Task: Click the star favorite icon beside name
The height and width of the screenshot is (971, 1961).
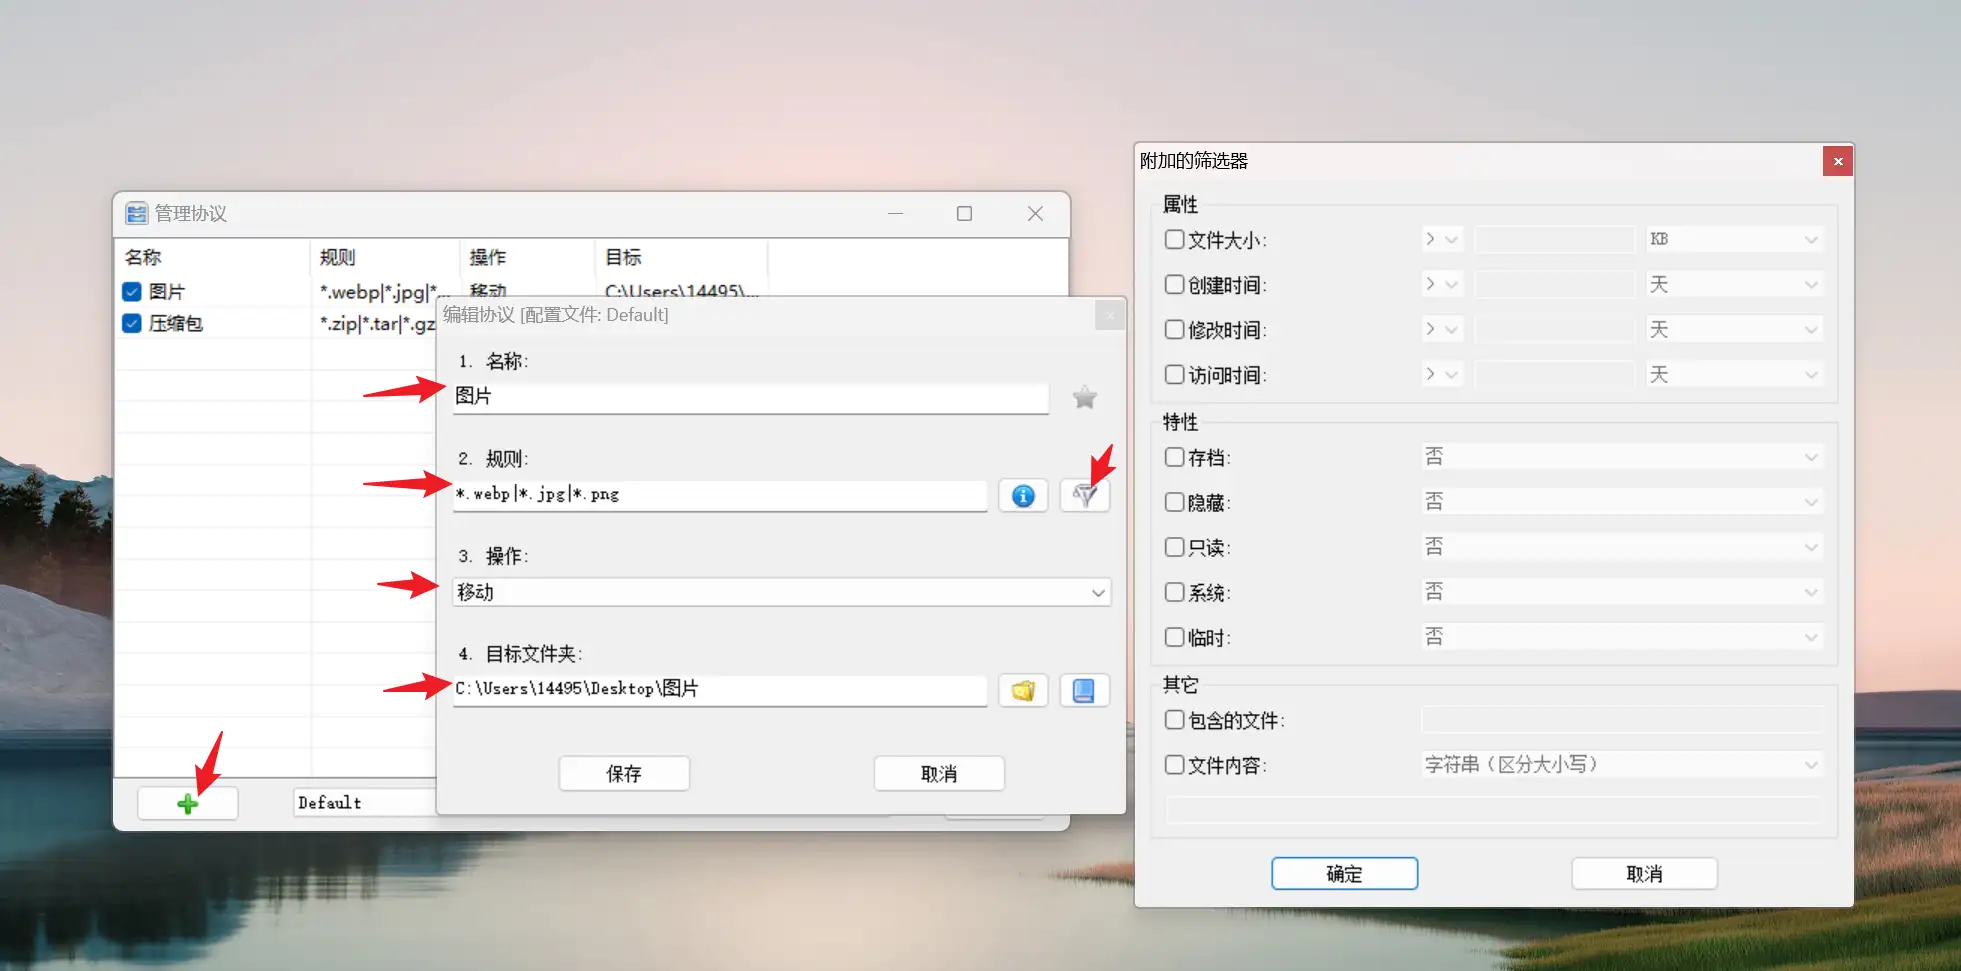Action: click(x=1084, y=398)
